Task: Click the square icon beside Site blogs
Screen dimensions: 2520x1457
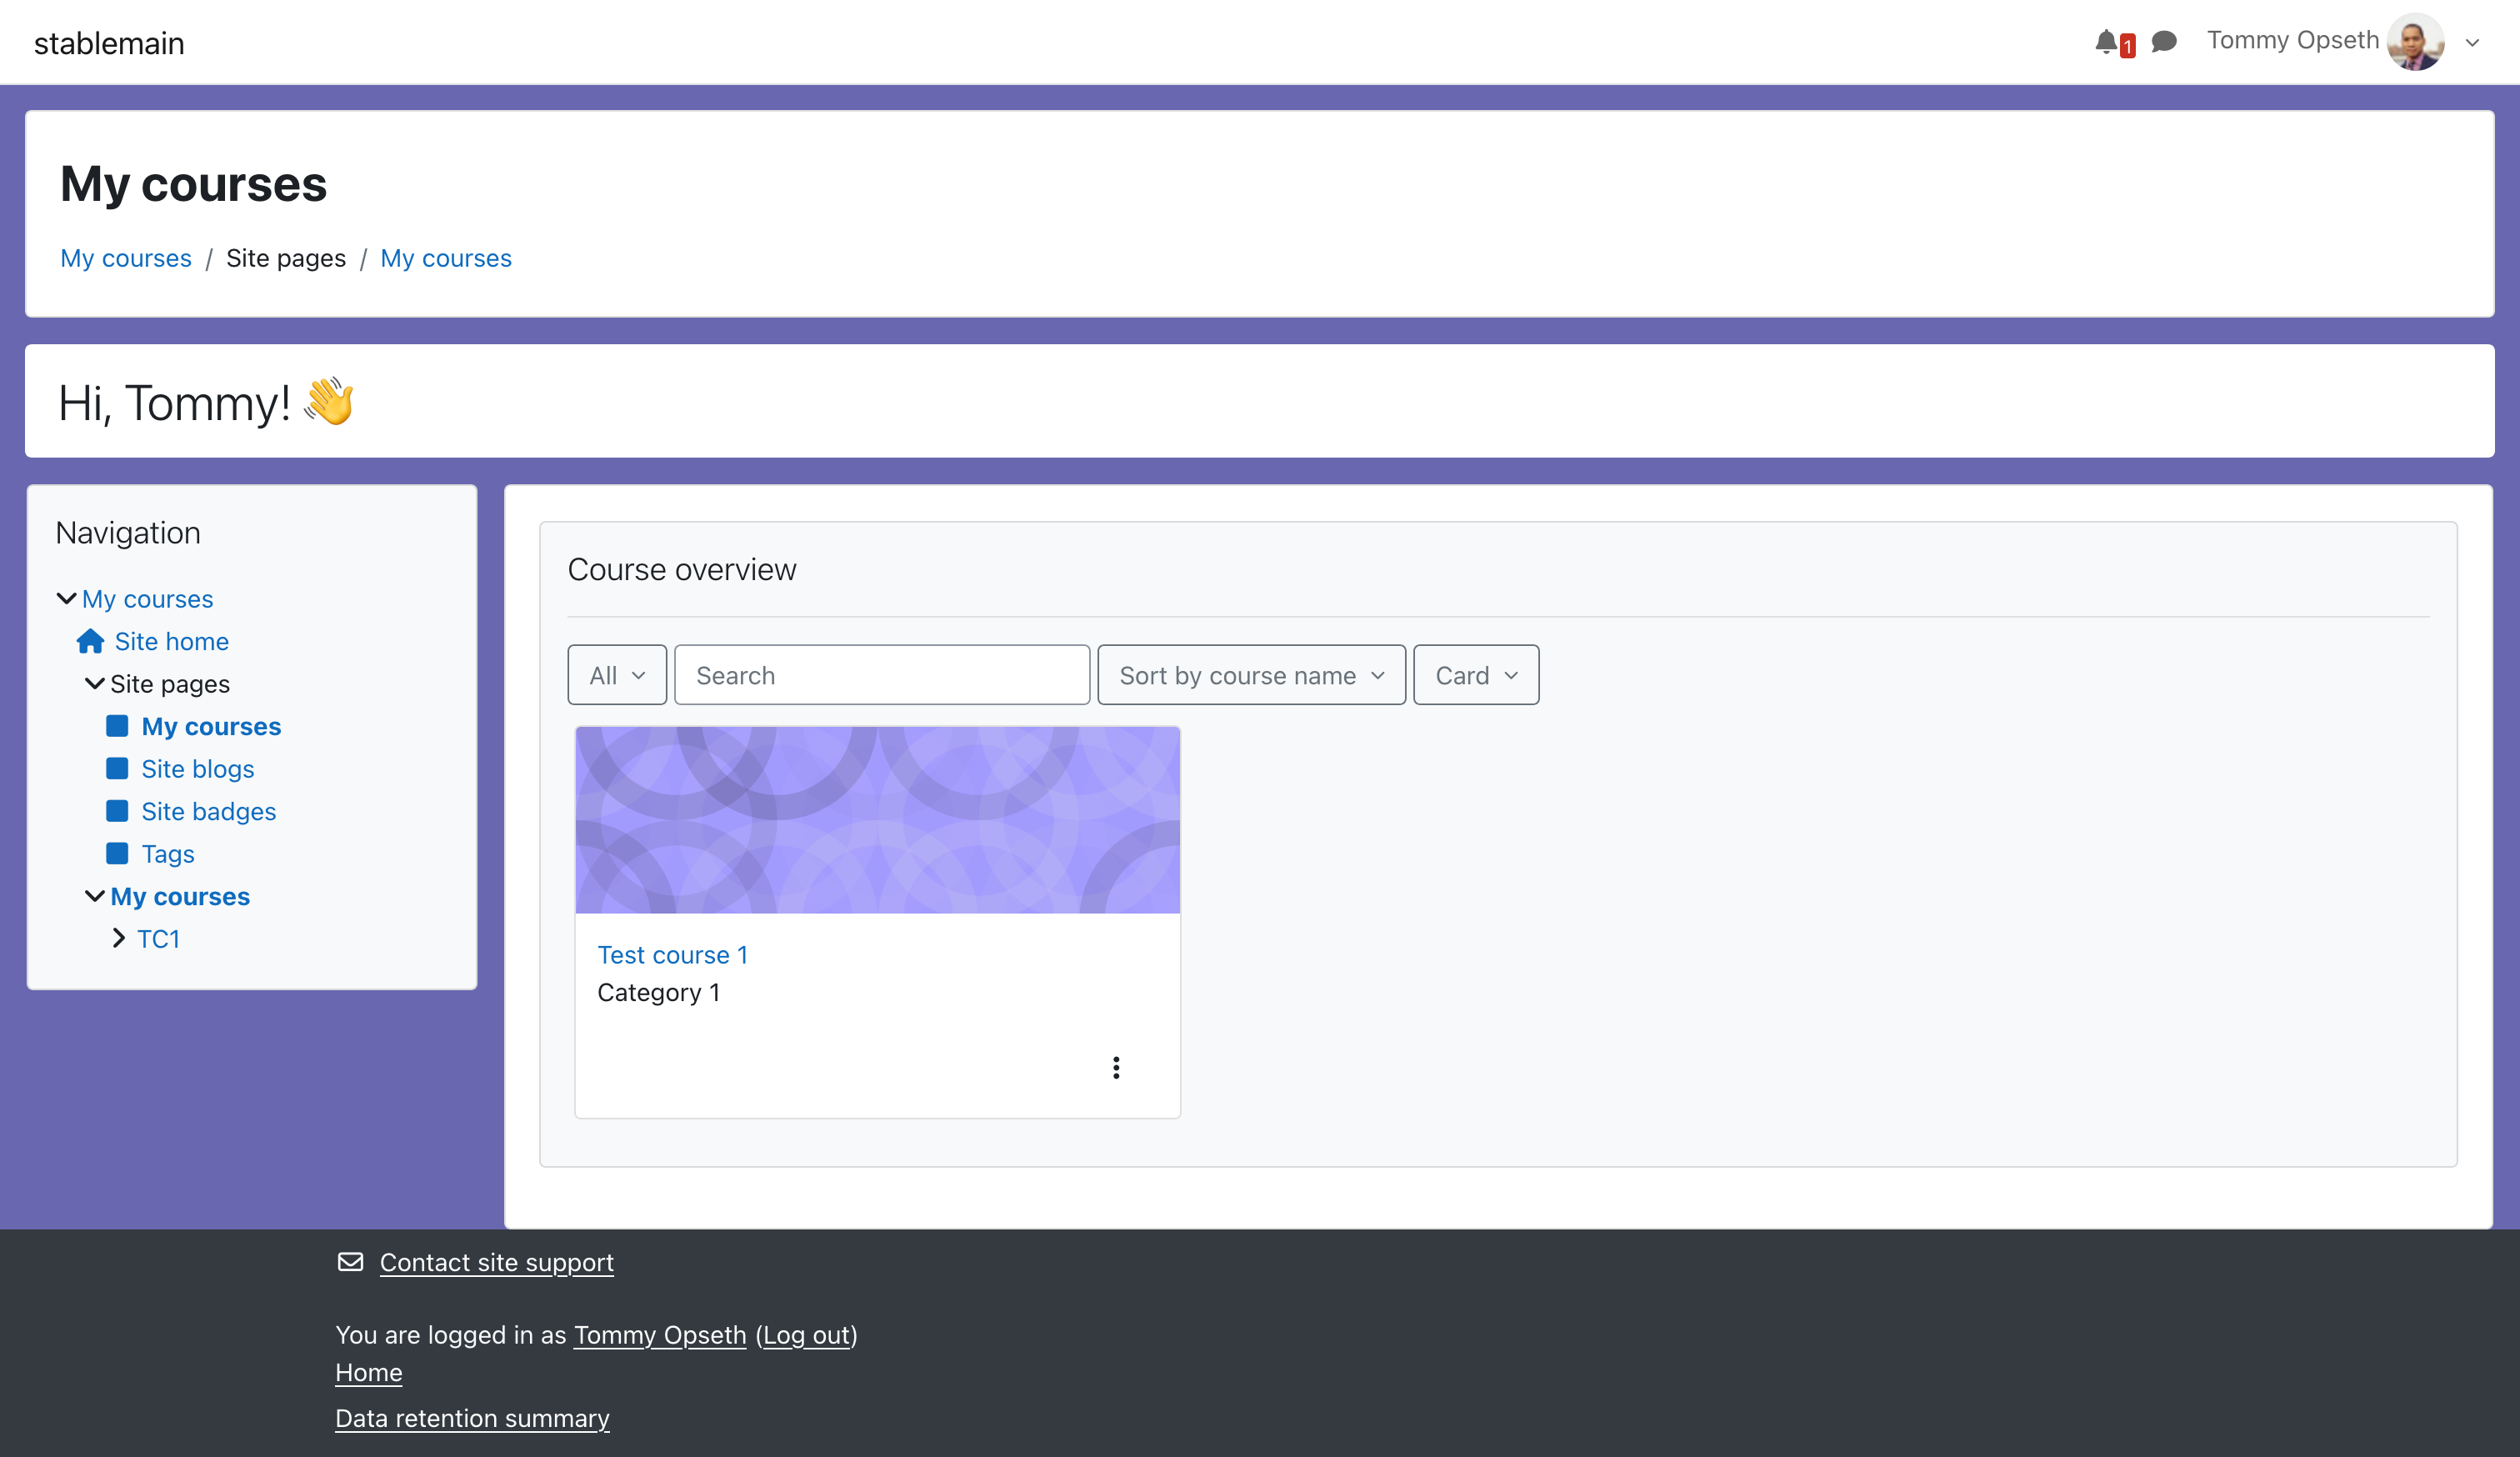Action: coord(117,768)
